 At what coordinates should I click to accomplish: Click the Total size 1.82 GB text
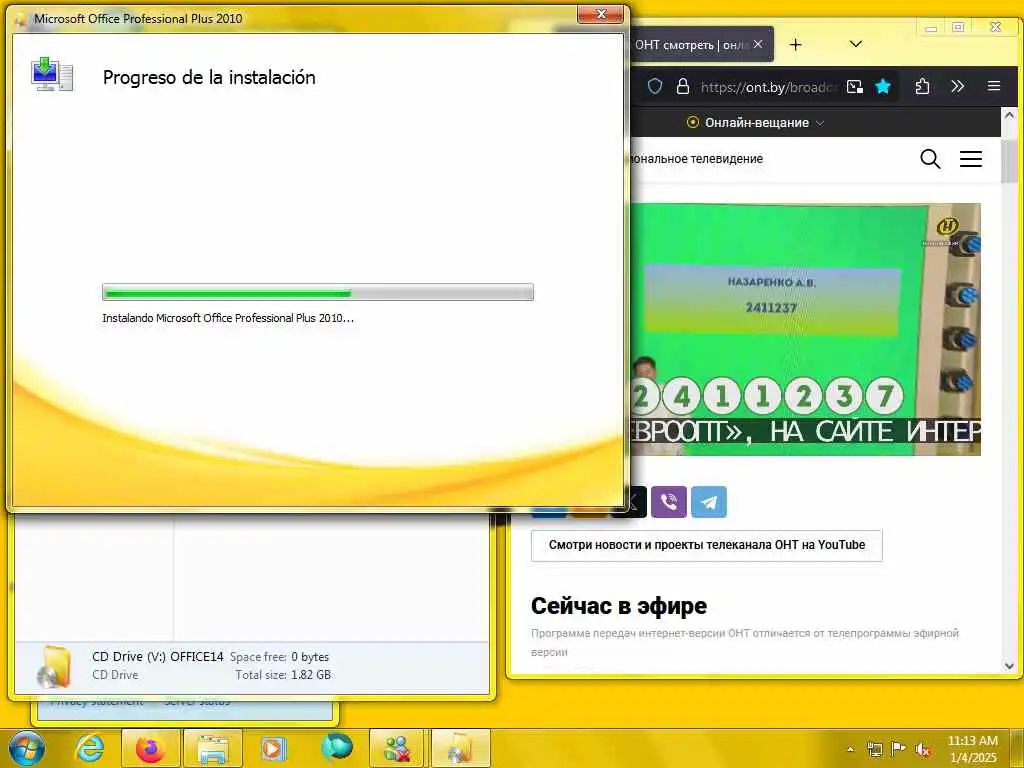283,675
